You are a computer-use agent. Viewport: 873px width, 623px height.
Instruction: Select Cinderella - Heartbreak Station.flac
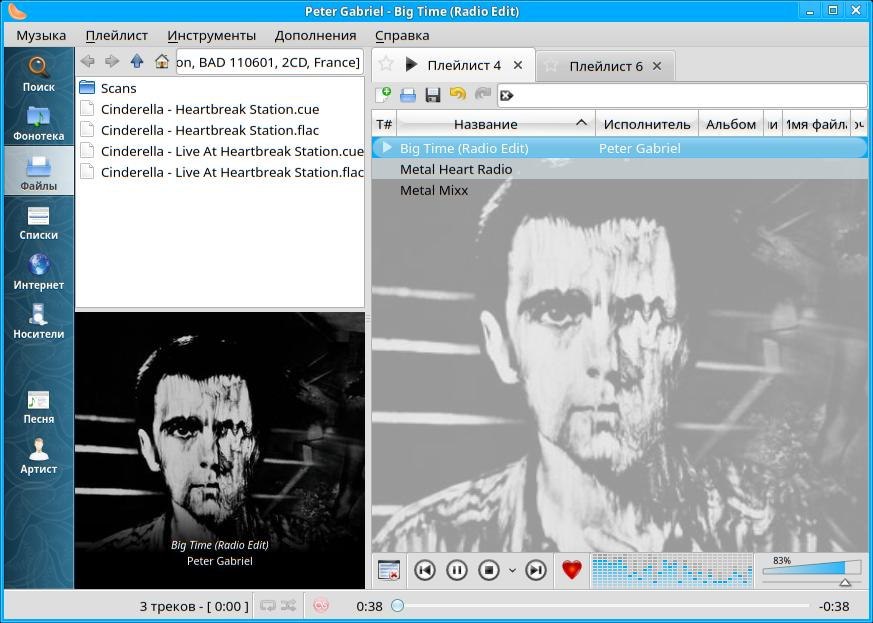(x=220, y=130)
